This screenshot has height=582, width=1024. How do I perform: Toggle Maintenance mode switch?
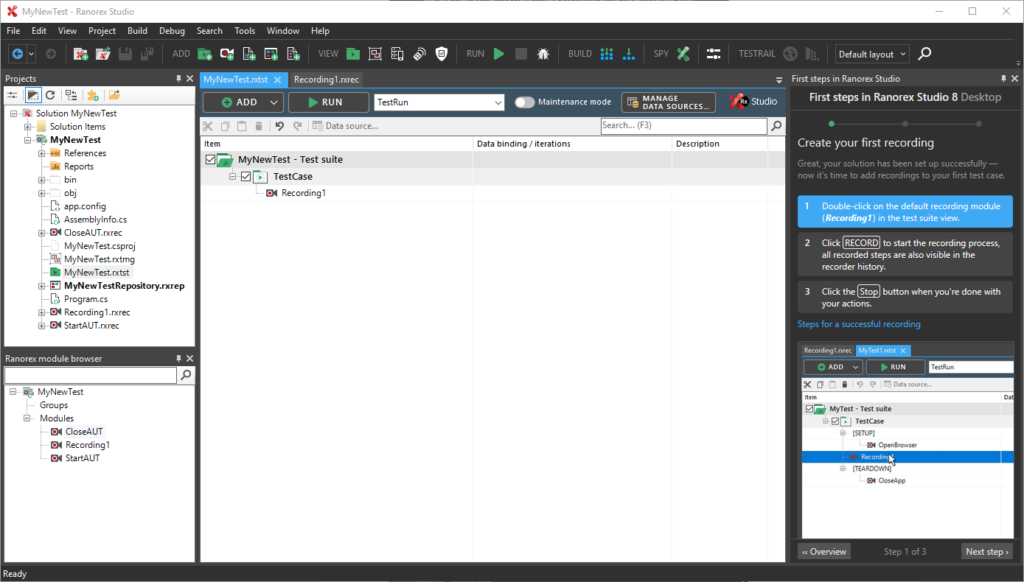(524, 102)
